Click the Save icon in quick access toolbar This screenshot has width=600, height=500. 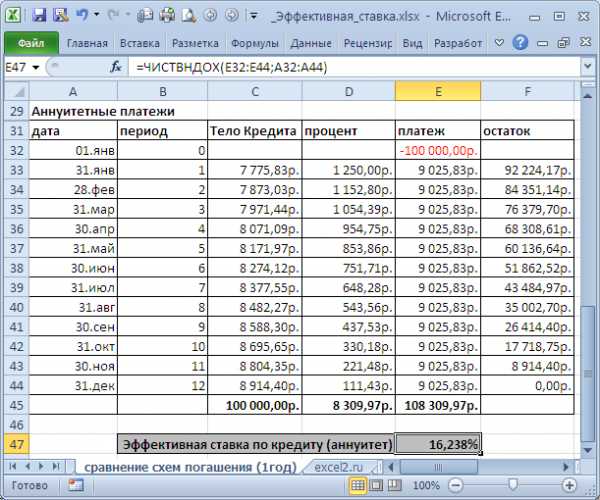pyautogui.click(x=39, y=15)
